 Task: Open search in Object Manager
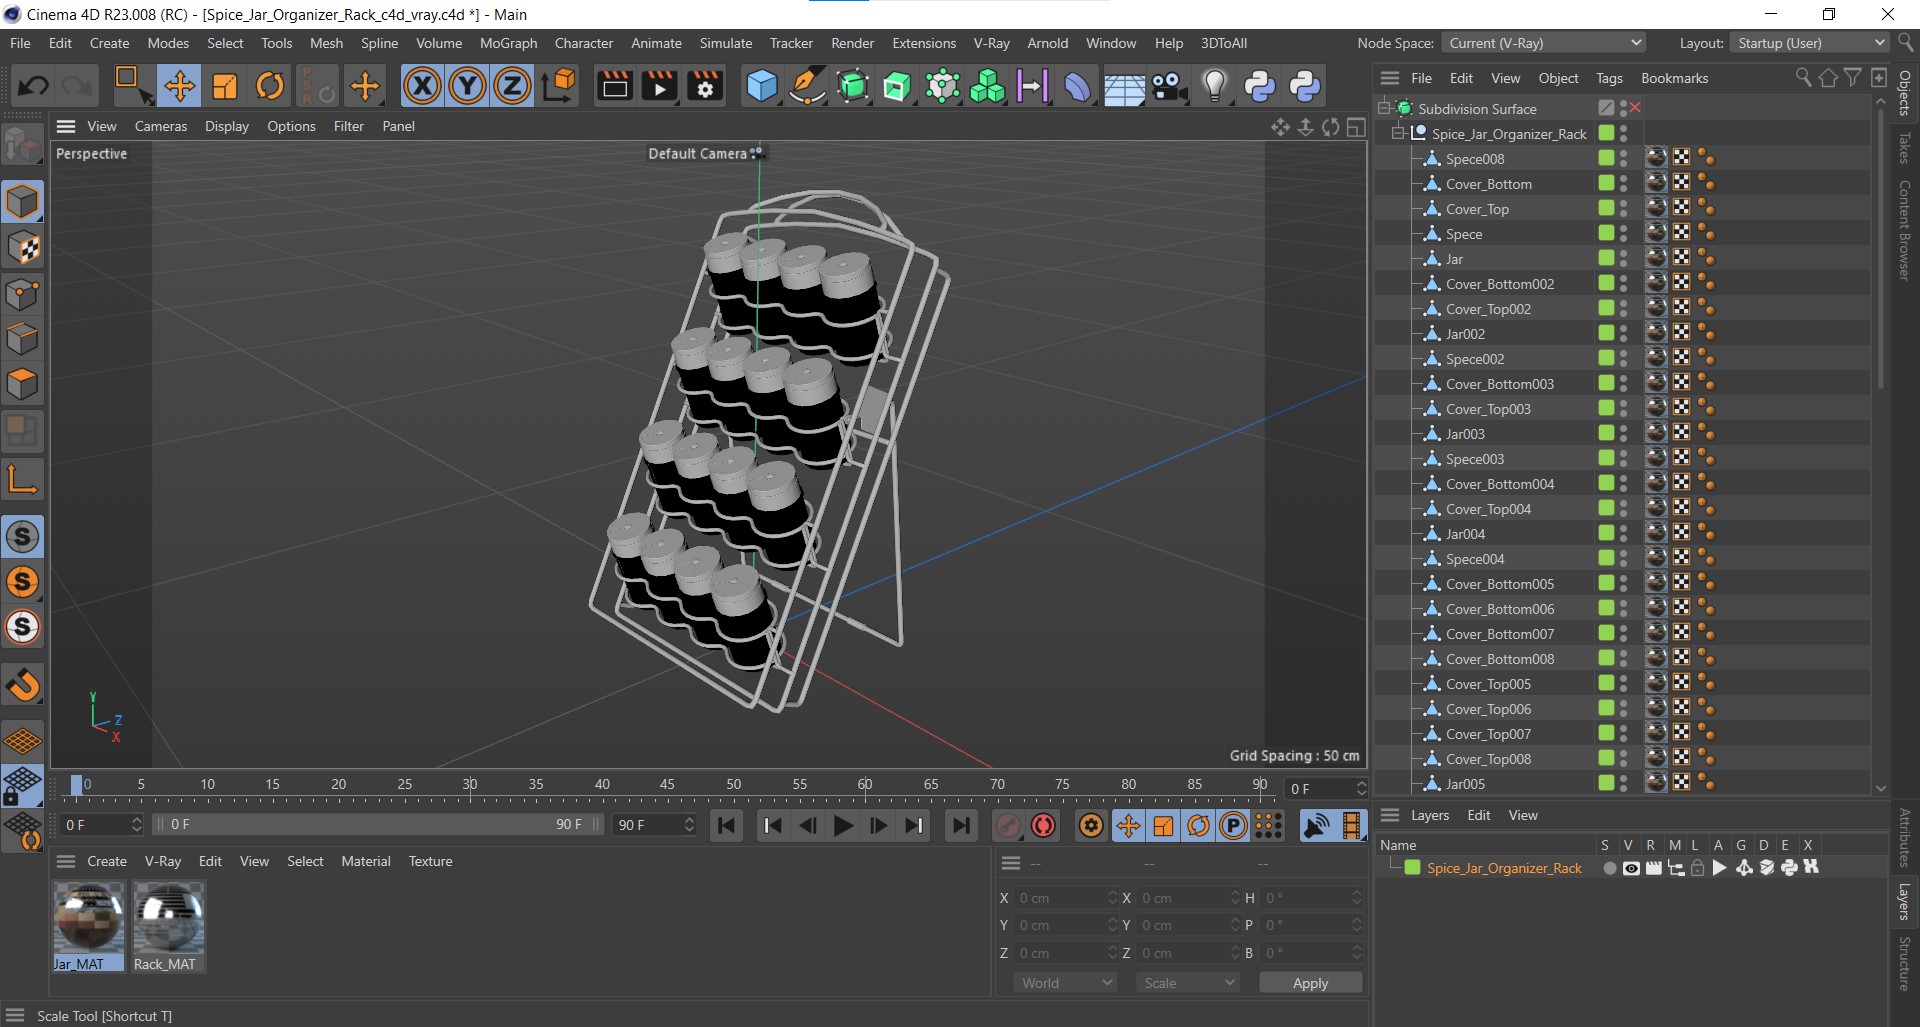[x=1803, y=78]
